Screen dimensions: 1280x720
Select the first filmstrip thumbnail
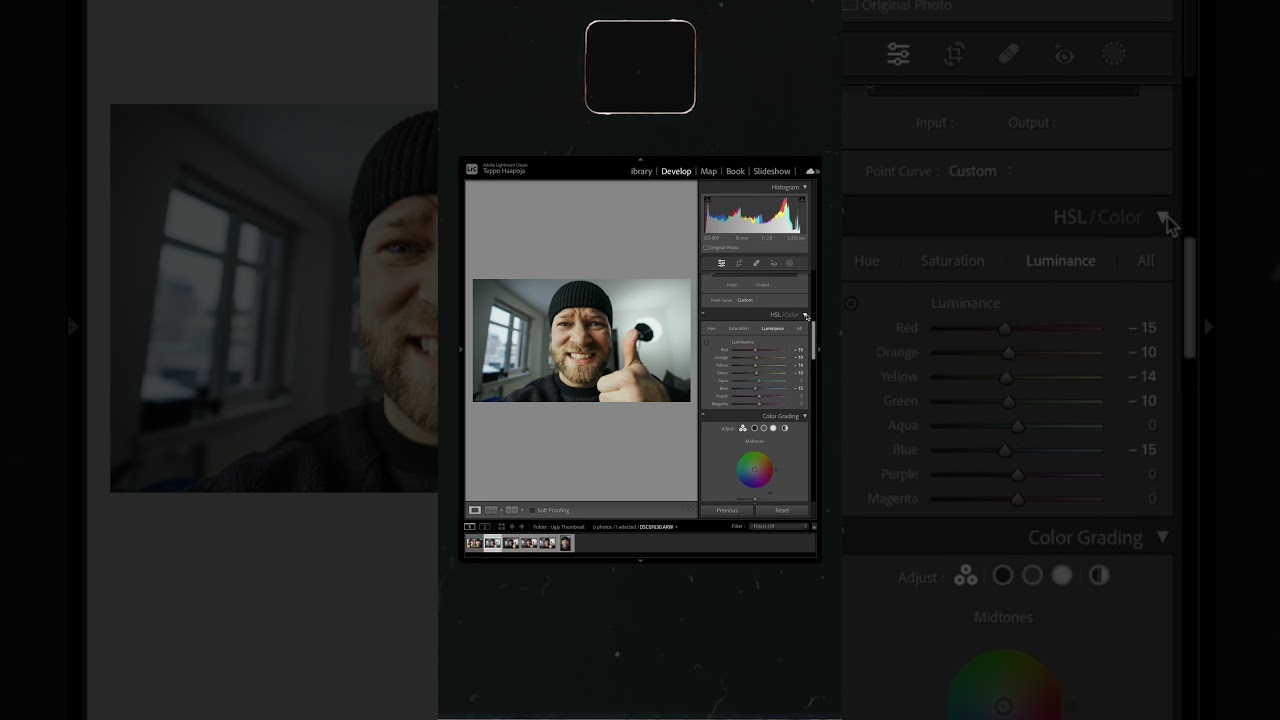tap(475, 543)
